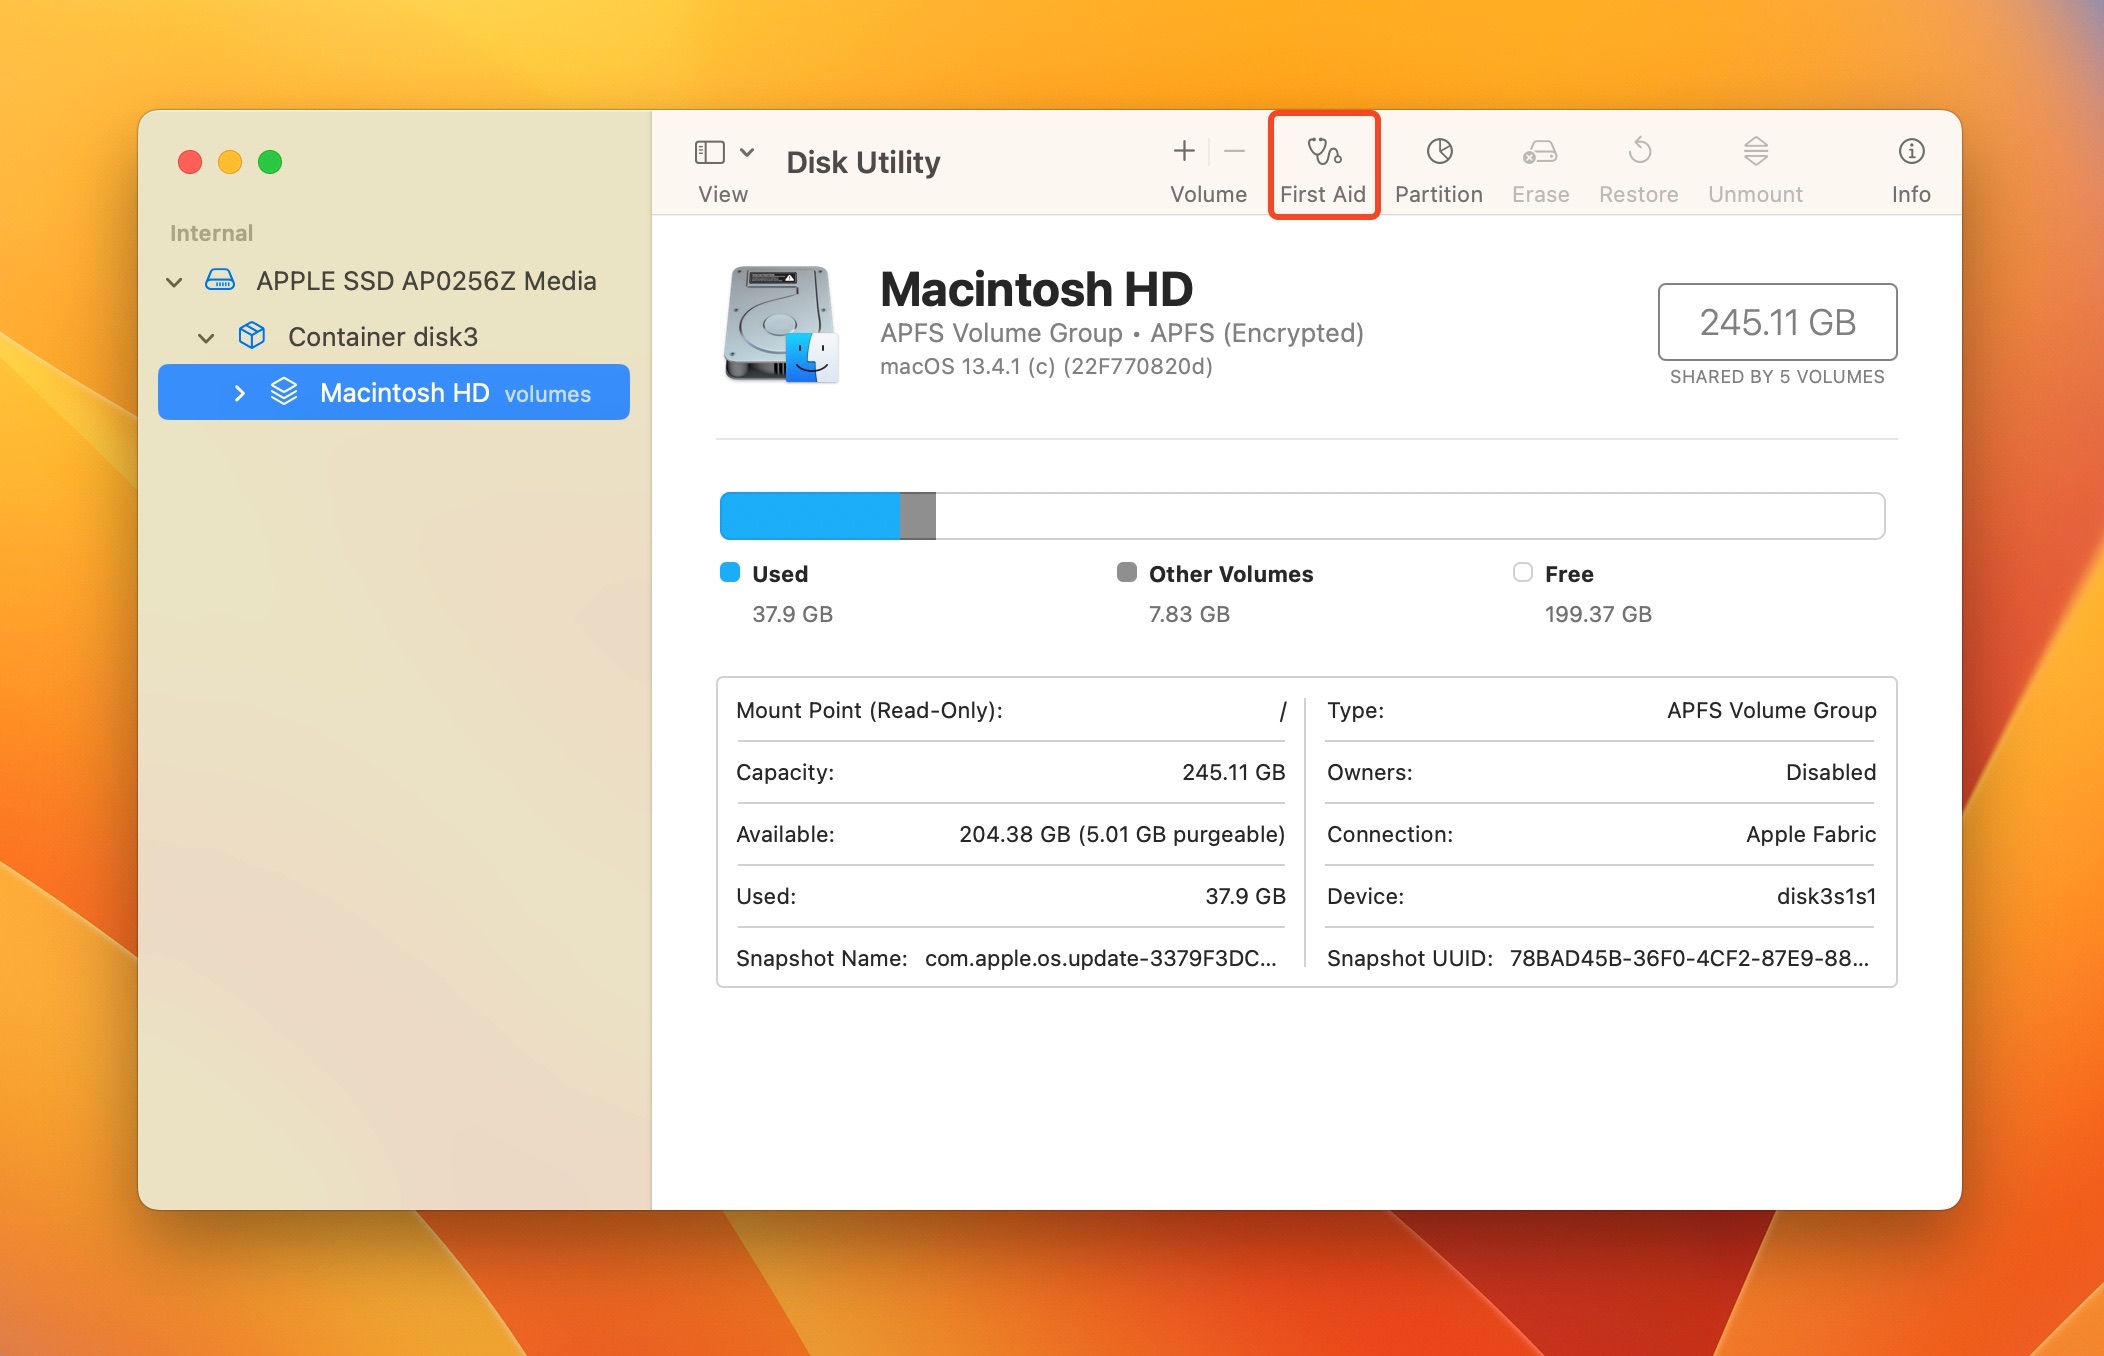Click the Internal sidebar section header
This screenshot has height=1356, width=2104.
click(211, 233)
